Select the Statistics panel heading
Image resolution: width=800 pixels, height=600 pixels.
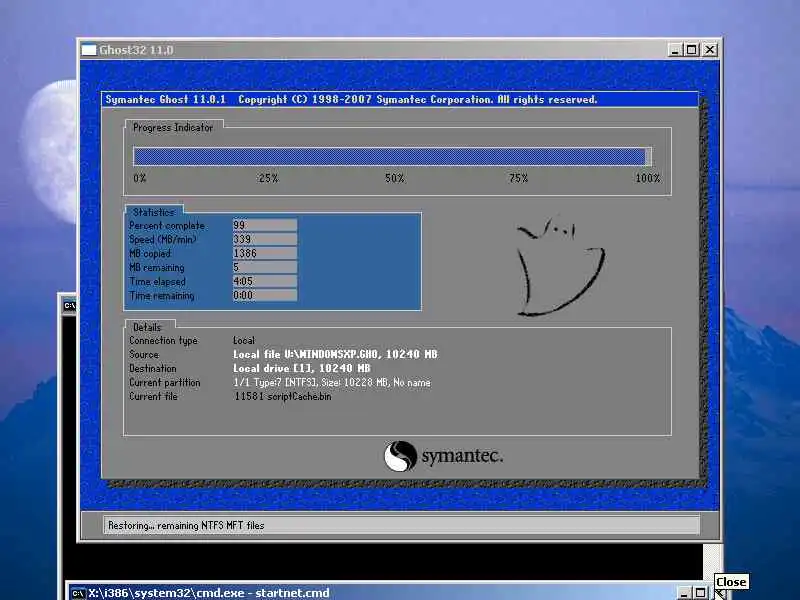[154, 212]
